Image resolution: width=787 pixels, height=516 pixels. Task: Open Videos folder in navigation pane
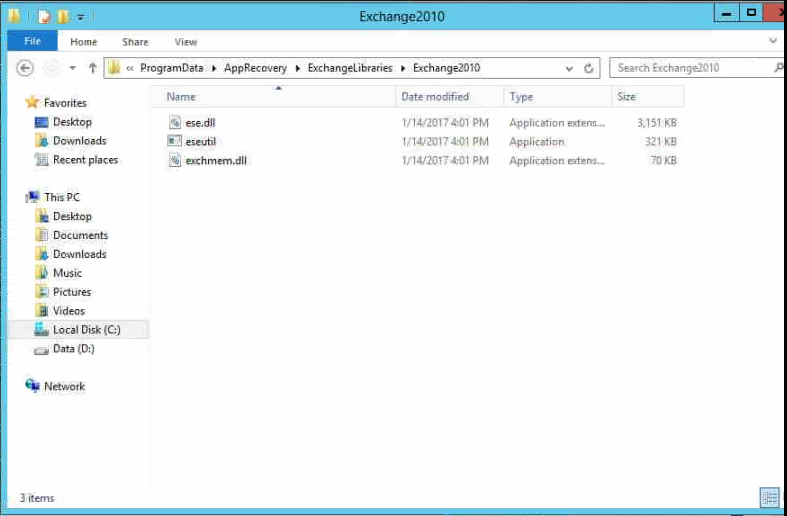(60, 311)
